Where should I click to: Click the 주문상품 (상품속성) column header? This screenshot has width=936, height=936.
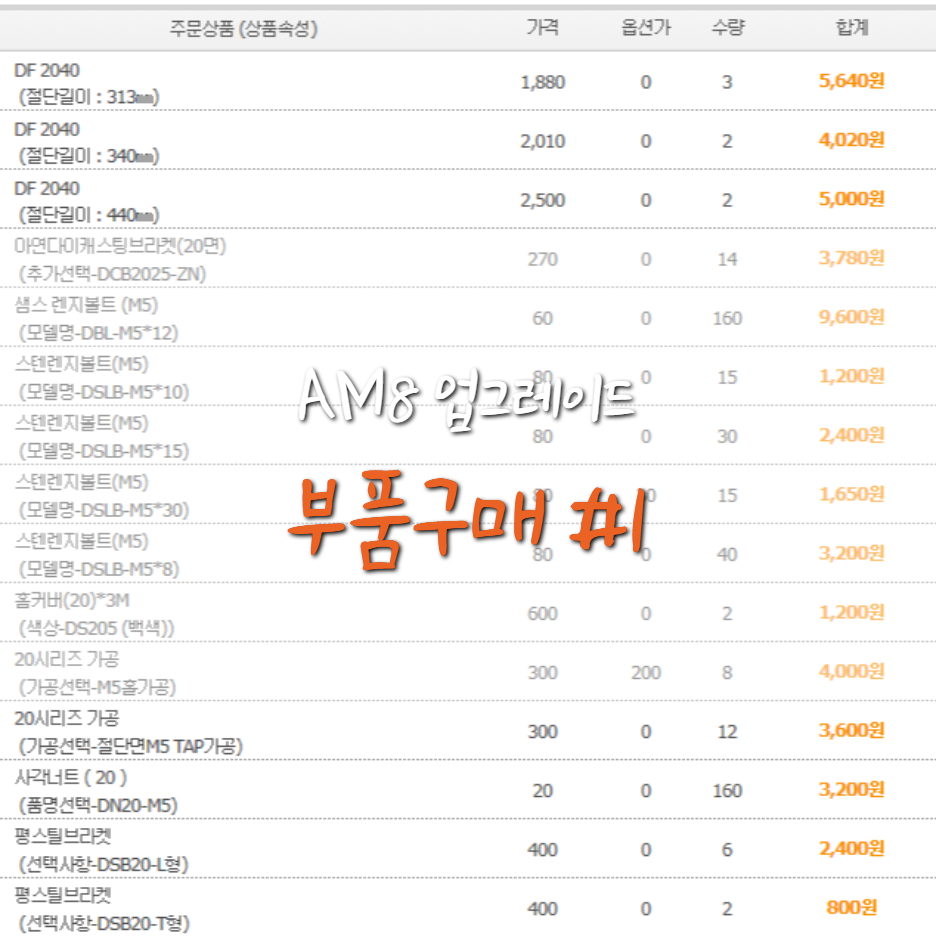tap(244, 28)
